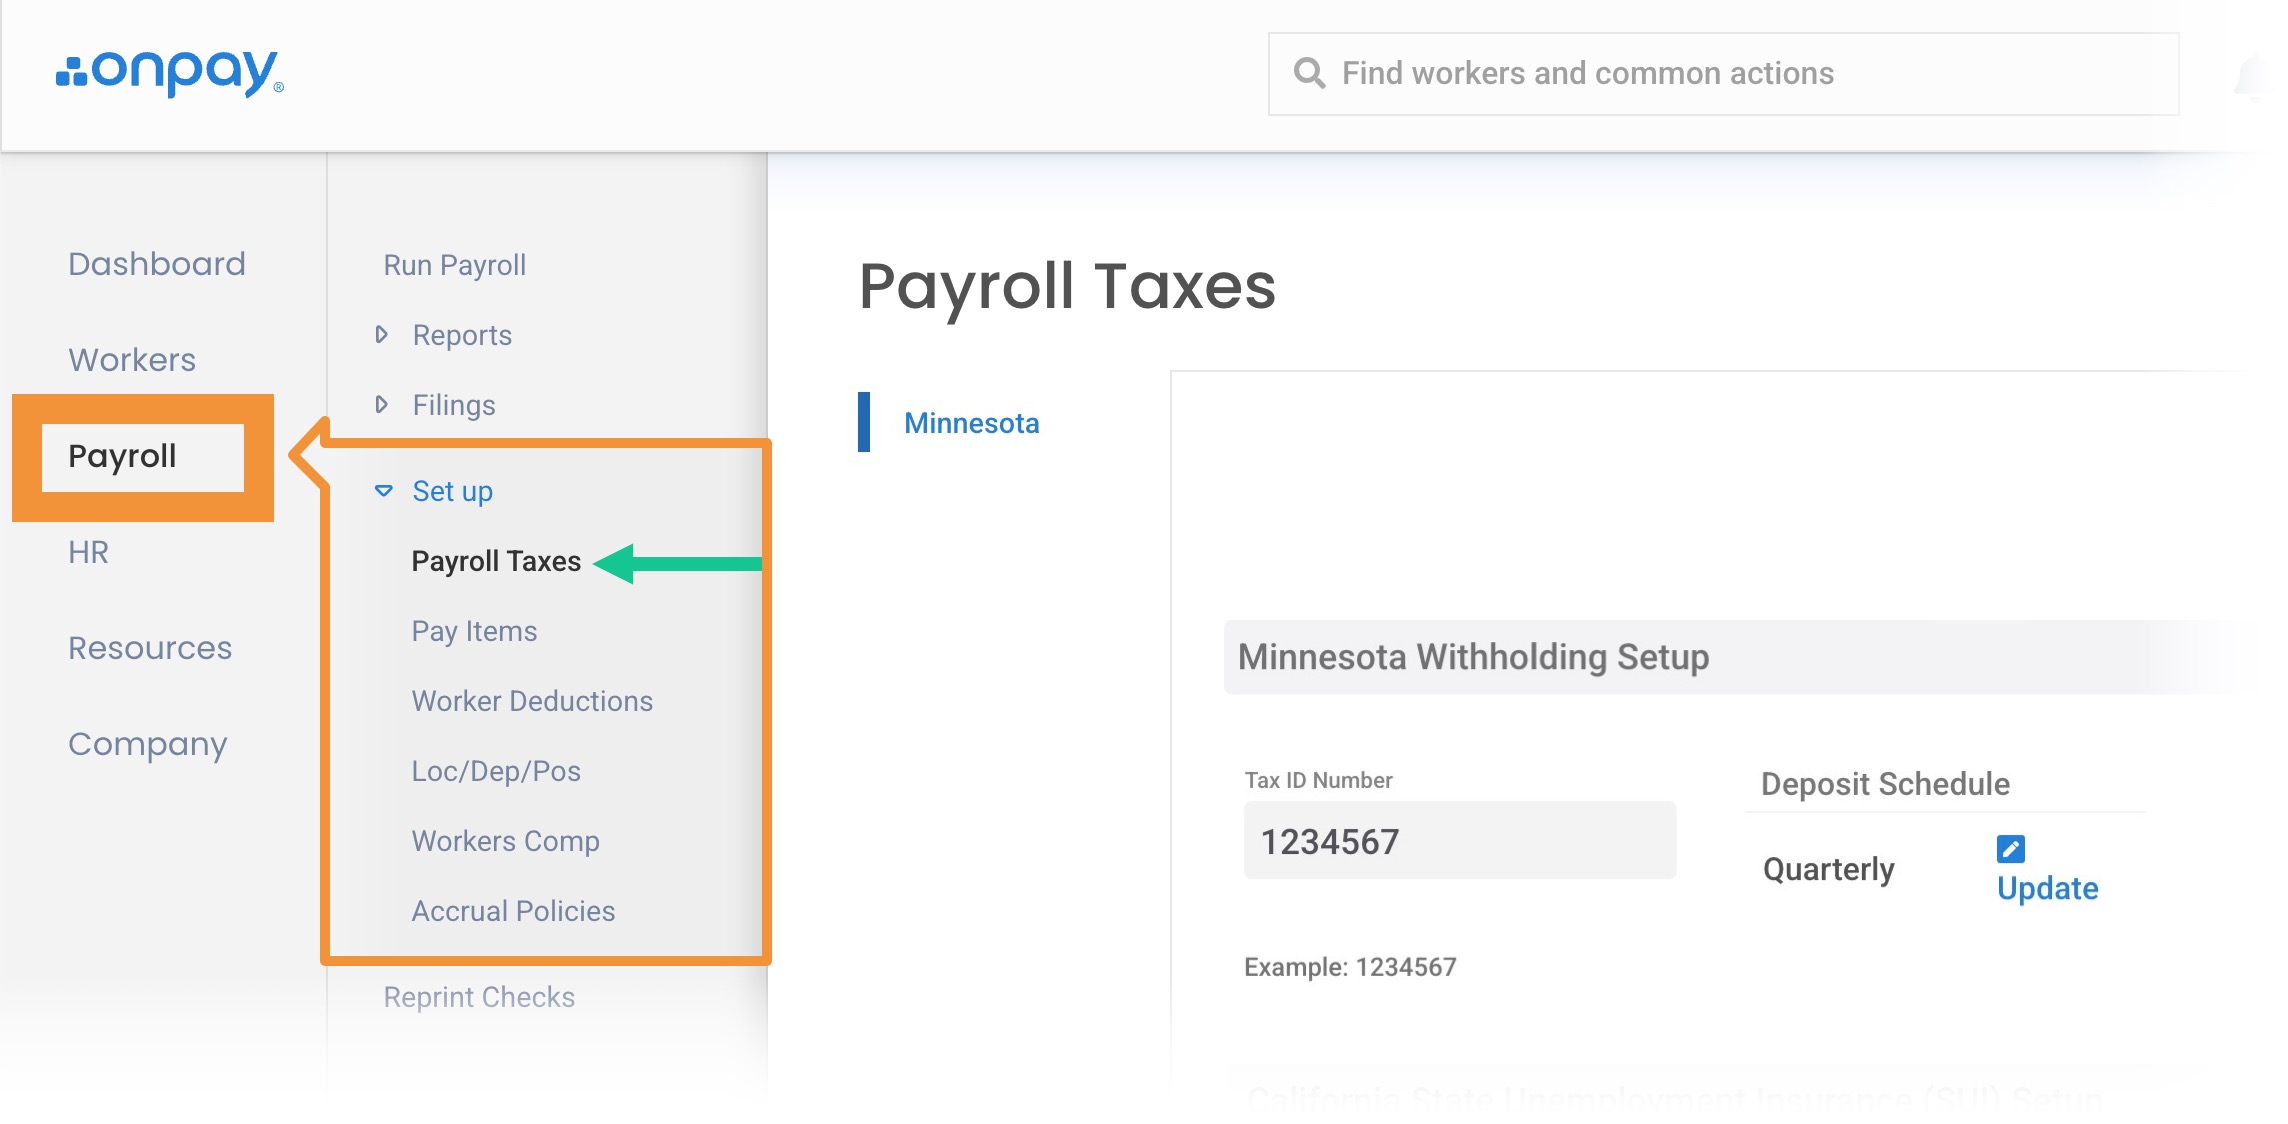
Task: Click the OnPay logo
Action: 170,72
